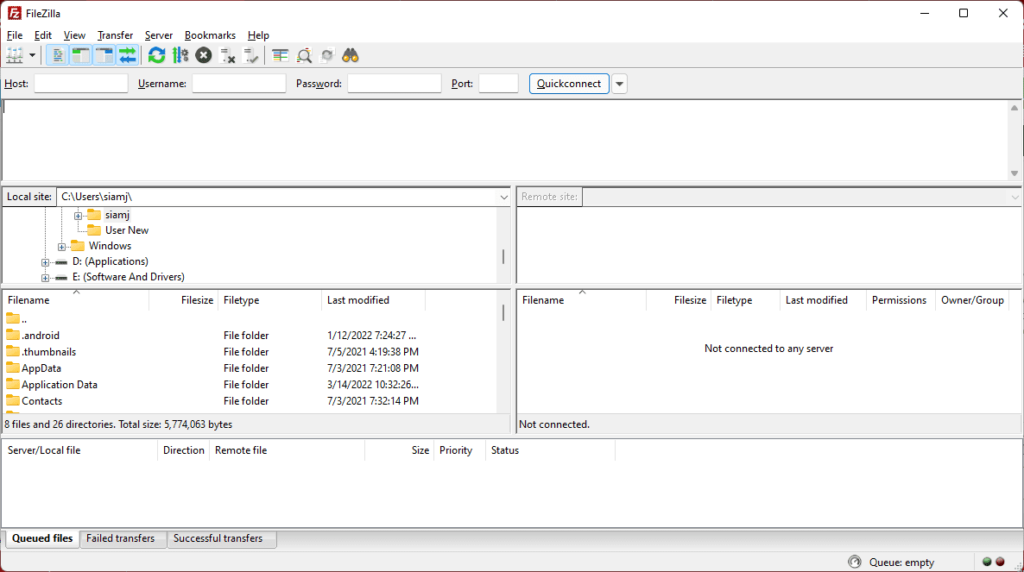Viewport: 1024px width, 572px height.
Task: Open the Bookmarks menu
Action: tap(210, 35)
